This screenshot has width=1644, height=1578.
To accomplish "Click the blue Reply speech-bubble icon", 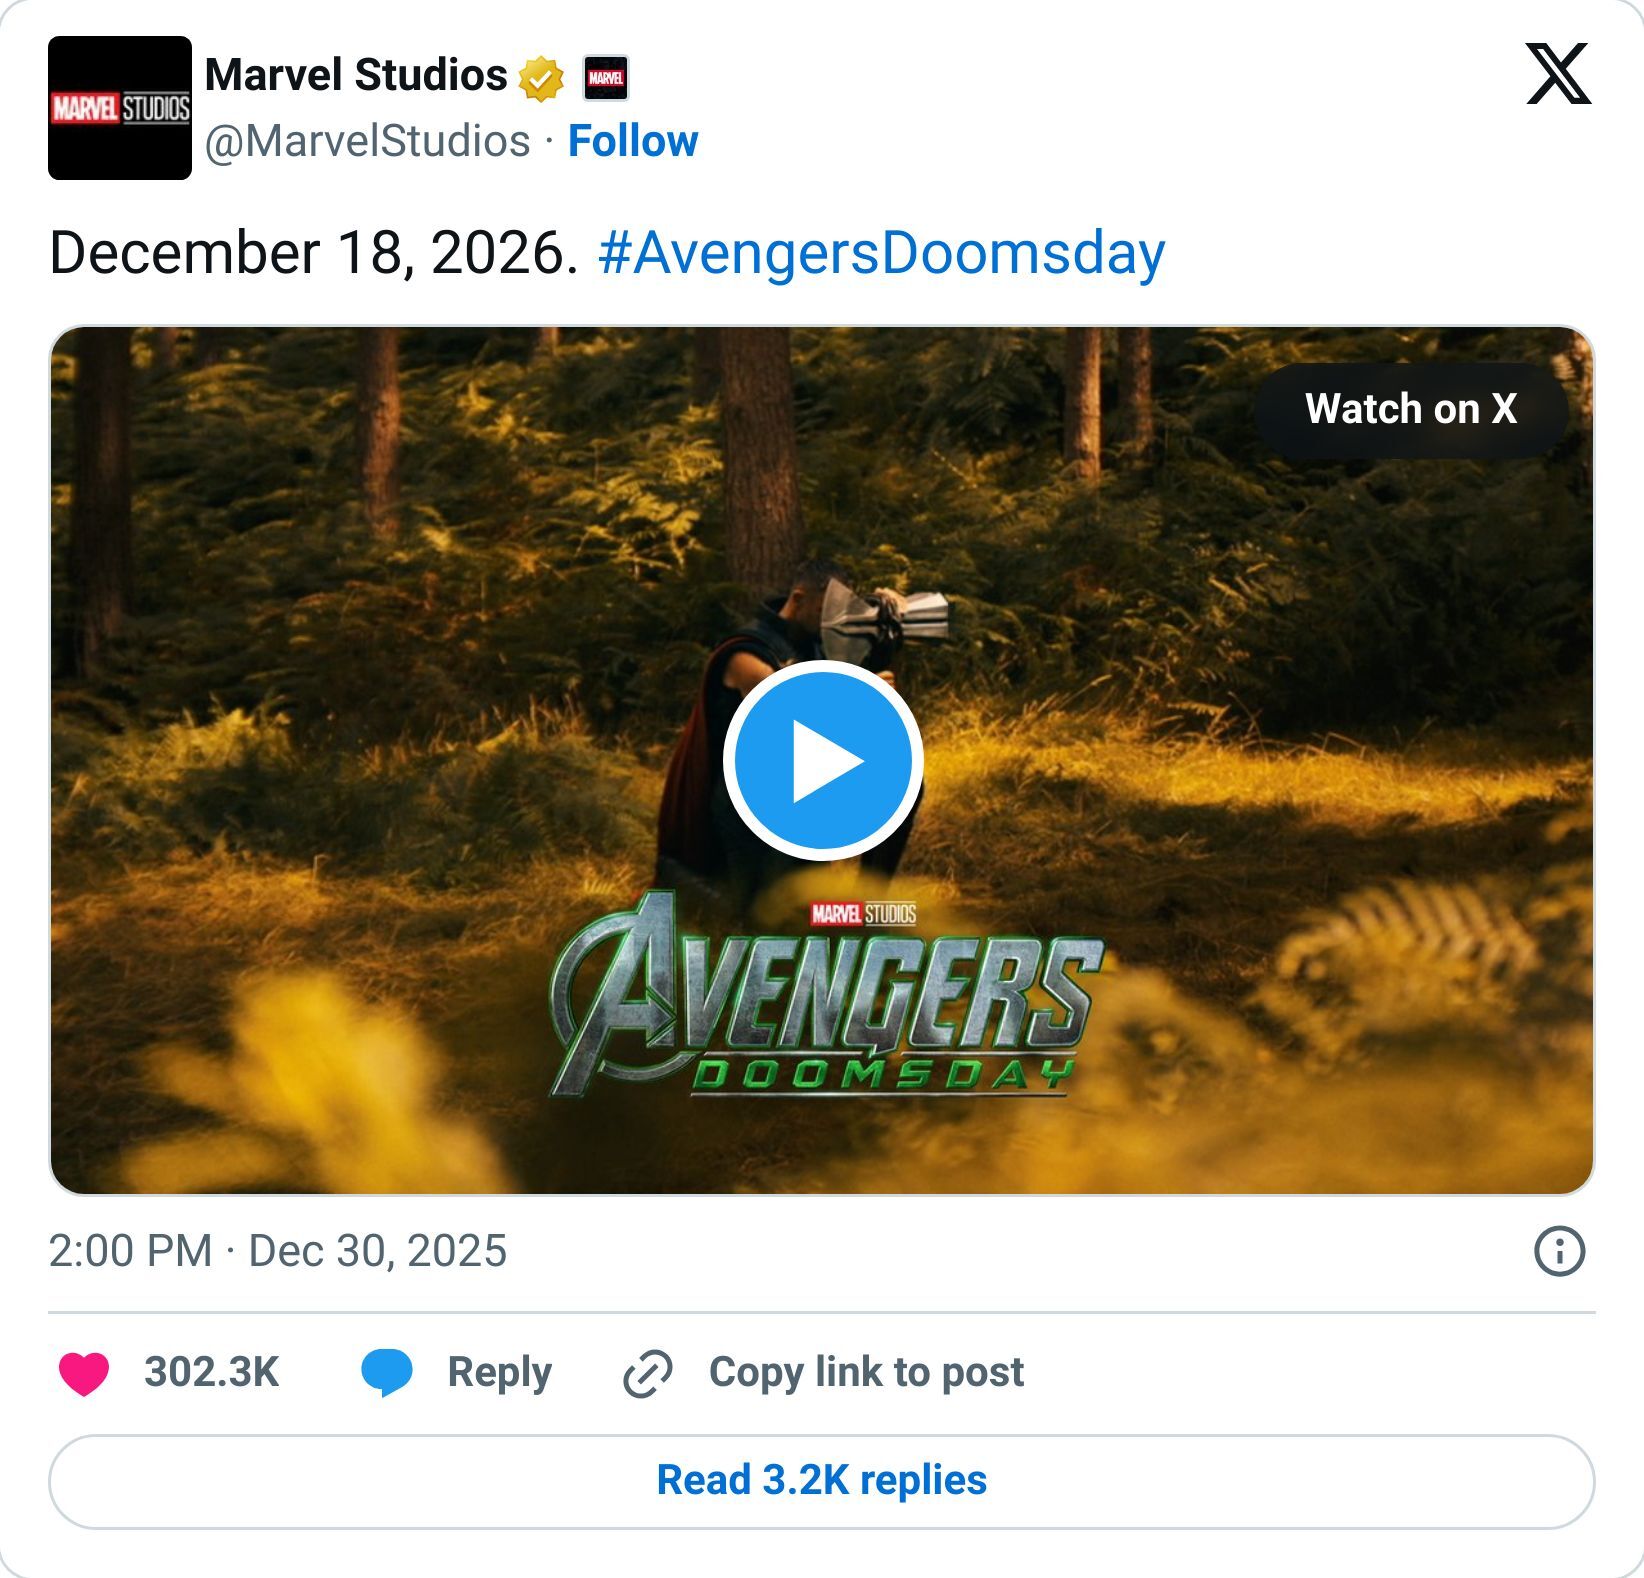I will pos(390,1373).
